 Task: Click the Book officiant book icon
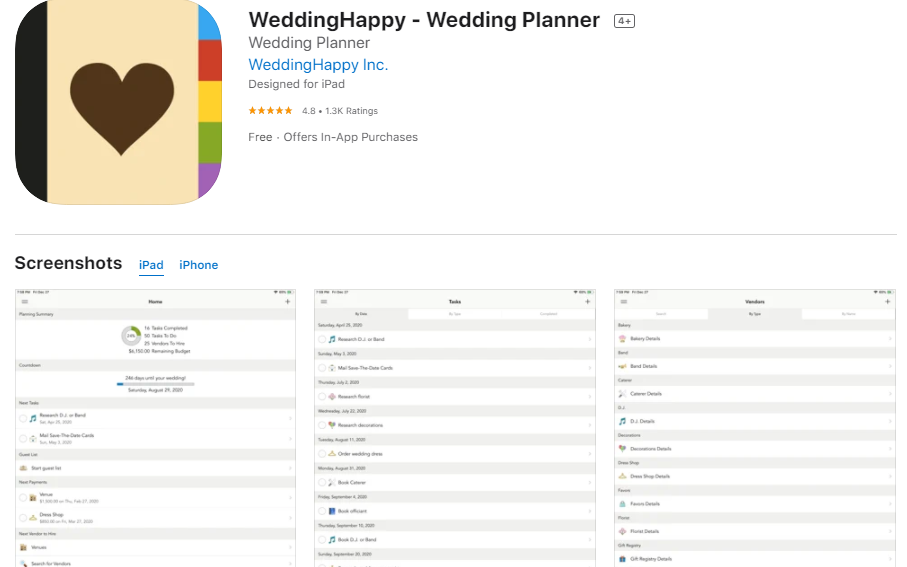[332, 511]
